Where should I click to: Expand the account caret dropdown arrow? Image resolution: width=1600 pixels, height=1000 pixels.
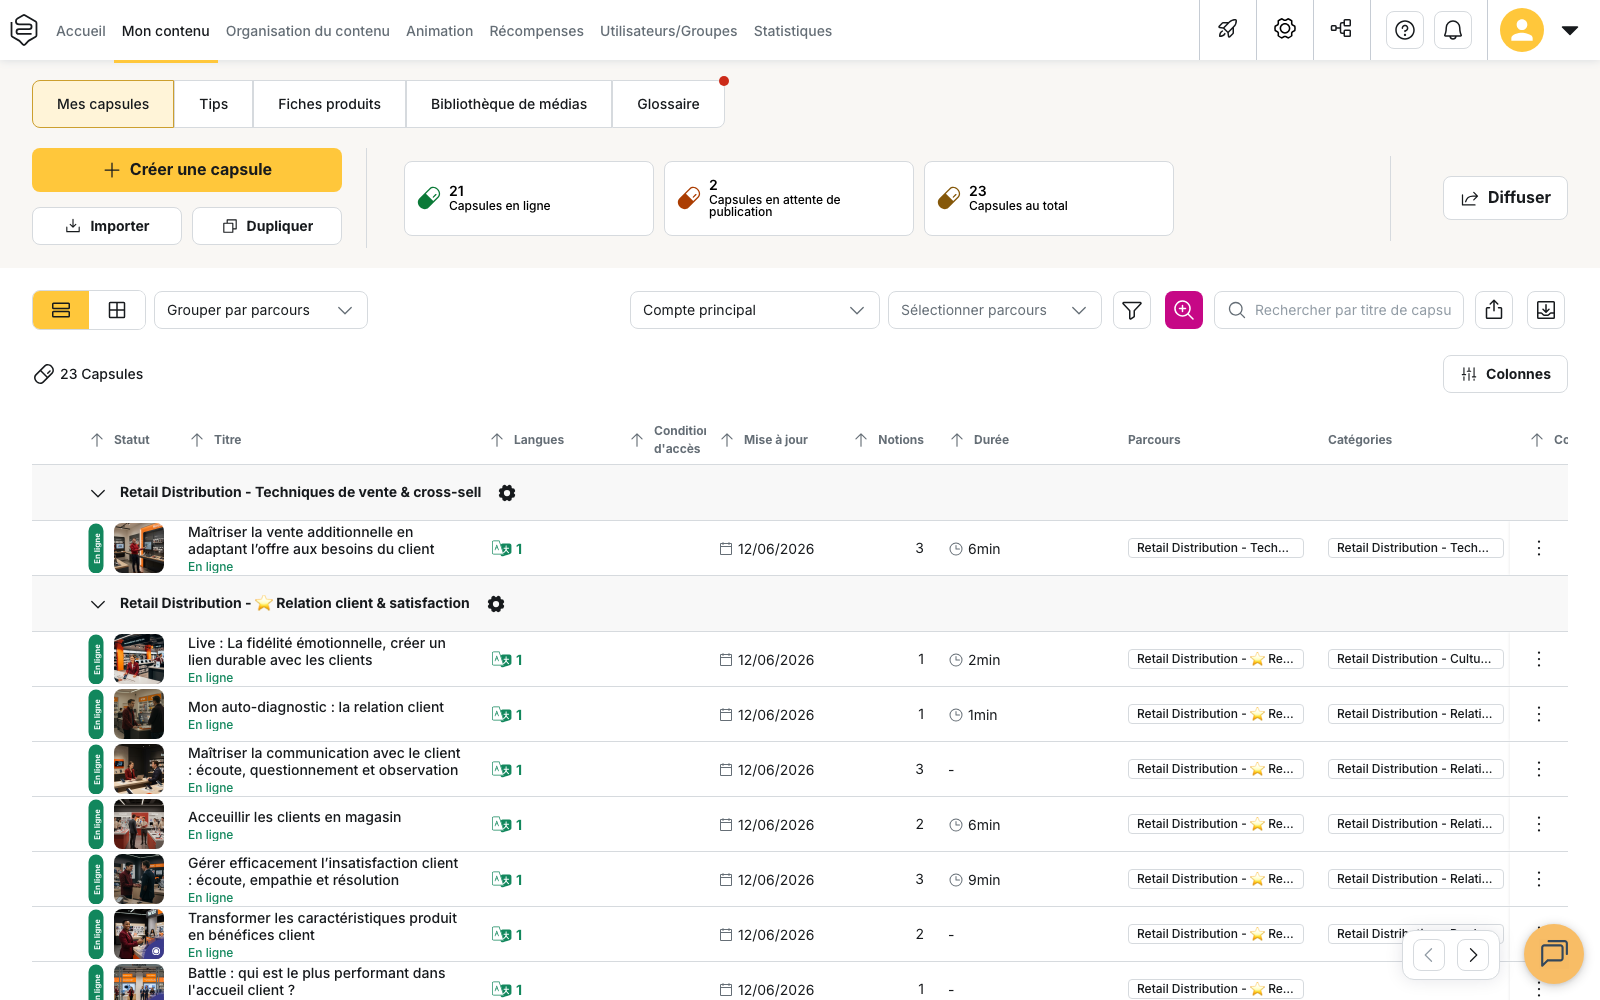pyautogui.click(x=1570, y=30)
